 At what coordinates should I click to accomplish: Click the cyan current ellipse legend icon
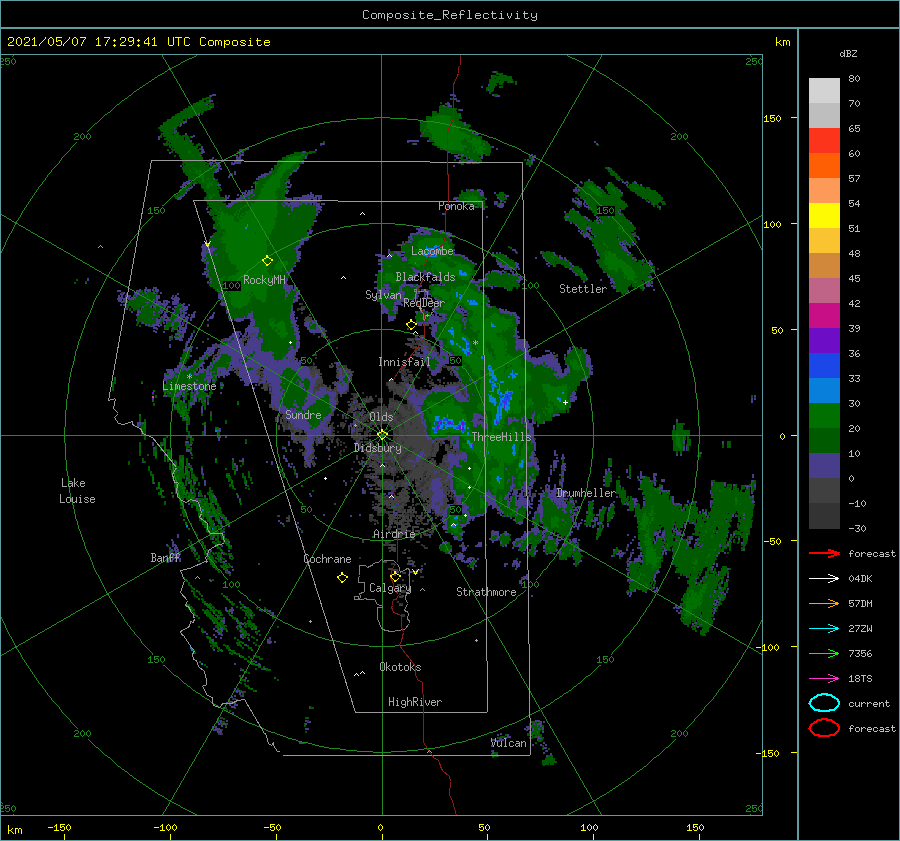tap(824, 703)
